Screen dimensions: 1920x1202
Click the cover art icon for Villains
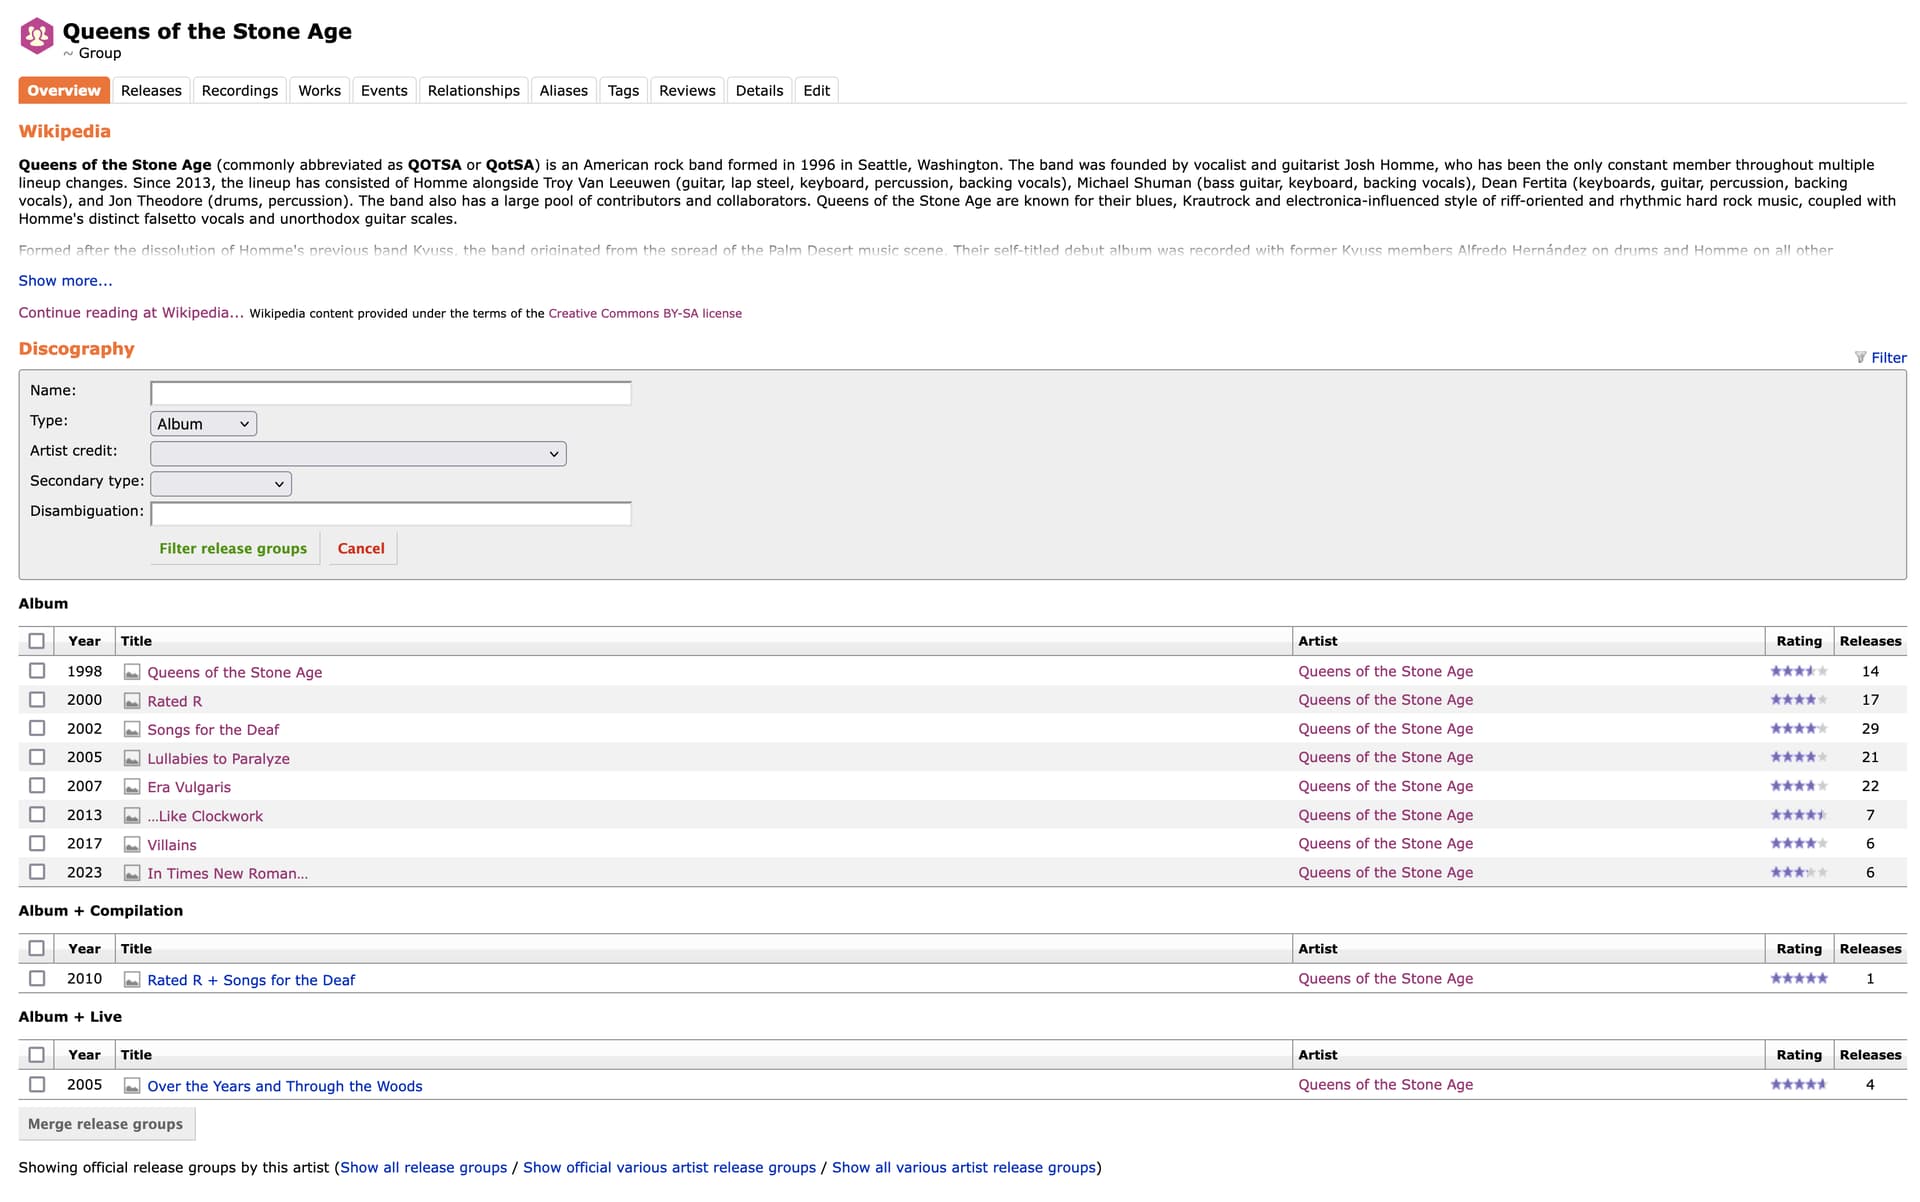[x=132, y=845]
